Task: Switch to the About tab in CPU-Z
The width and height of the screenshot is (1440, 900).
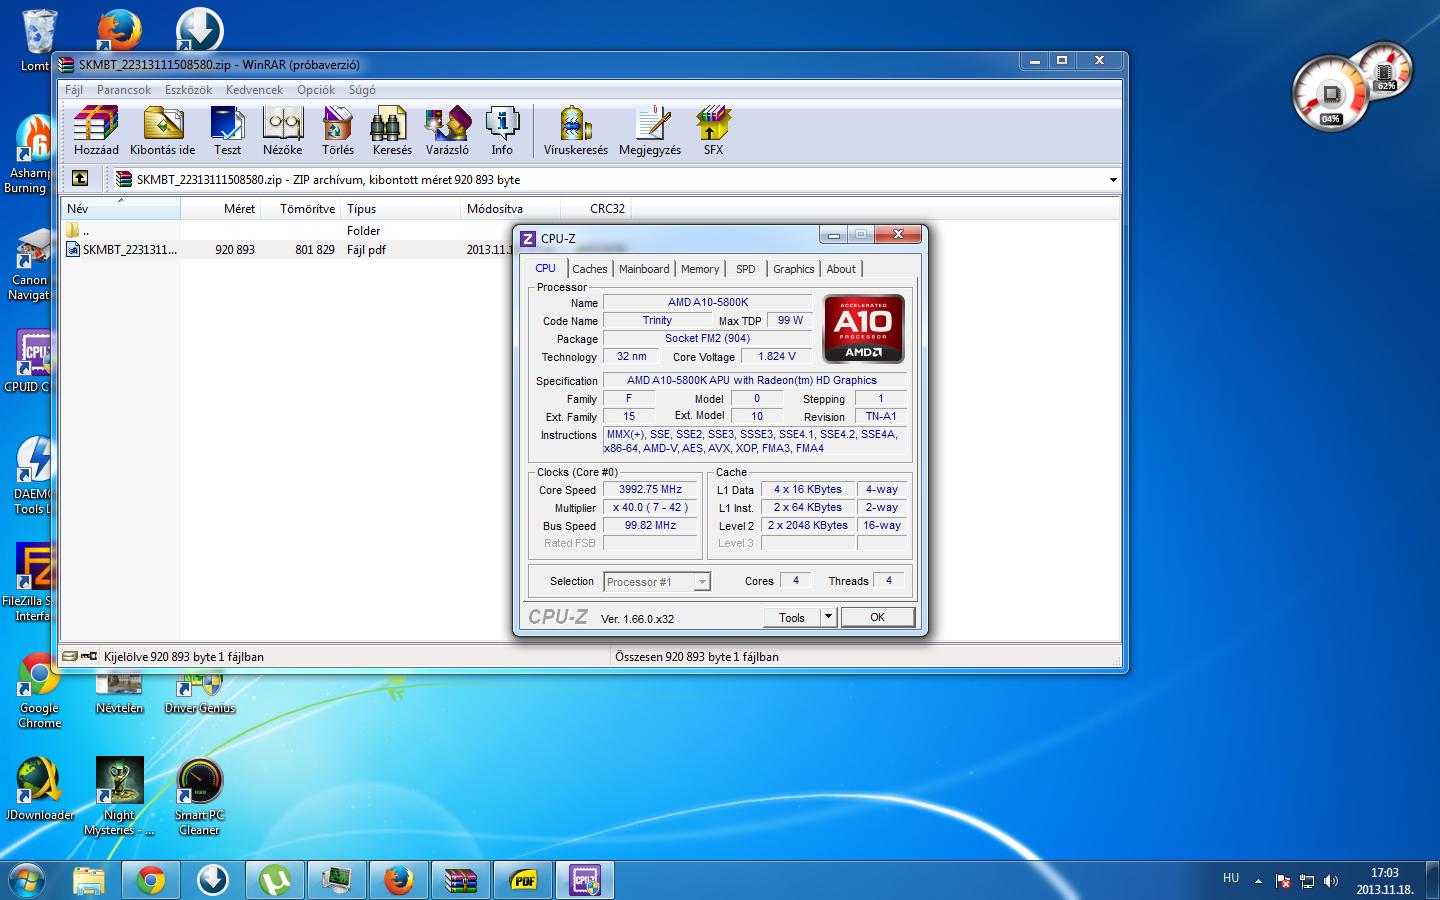Action: click(841, 269)
